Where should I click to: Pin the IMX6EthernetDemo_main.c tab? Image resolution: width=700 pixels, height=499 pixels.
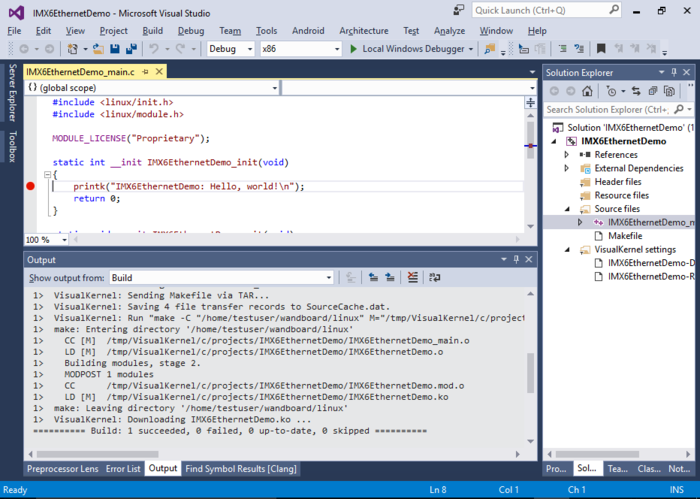point(145,72)
